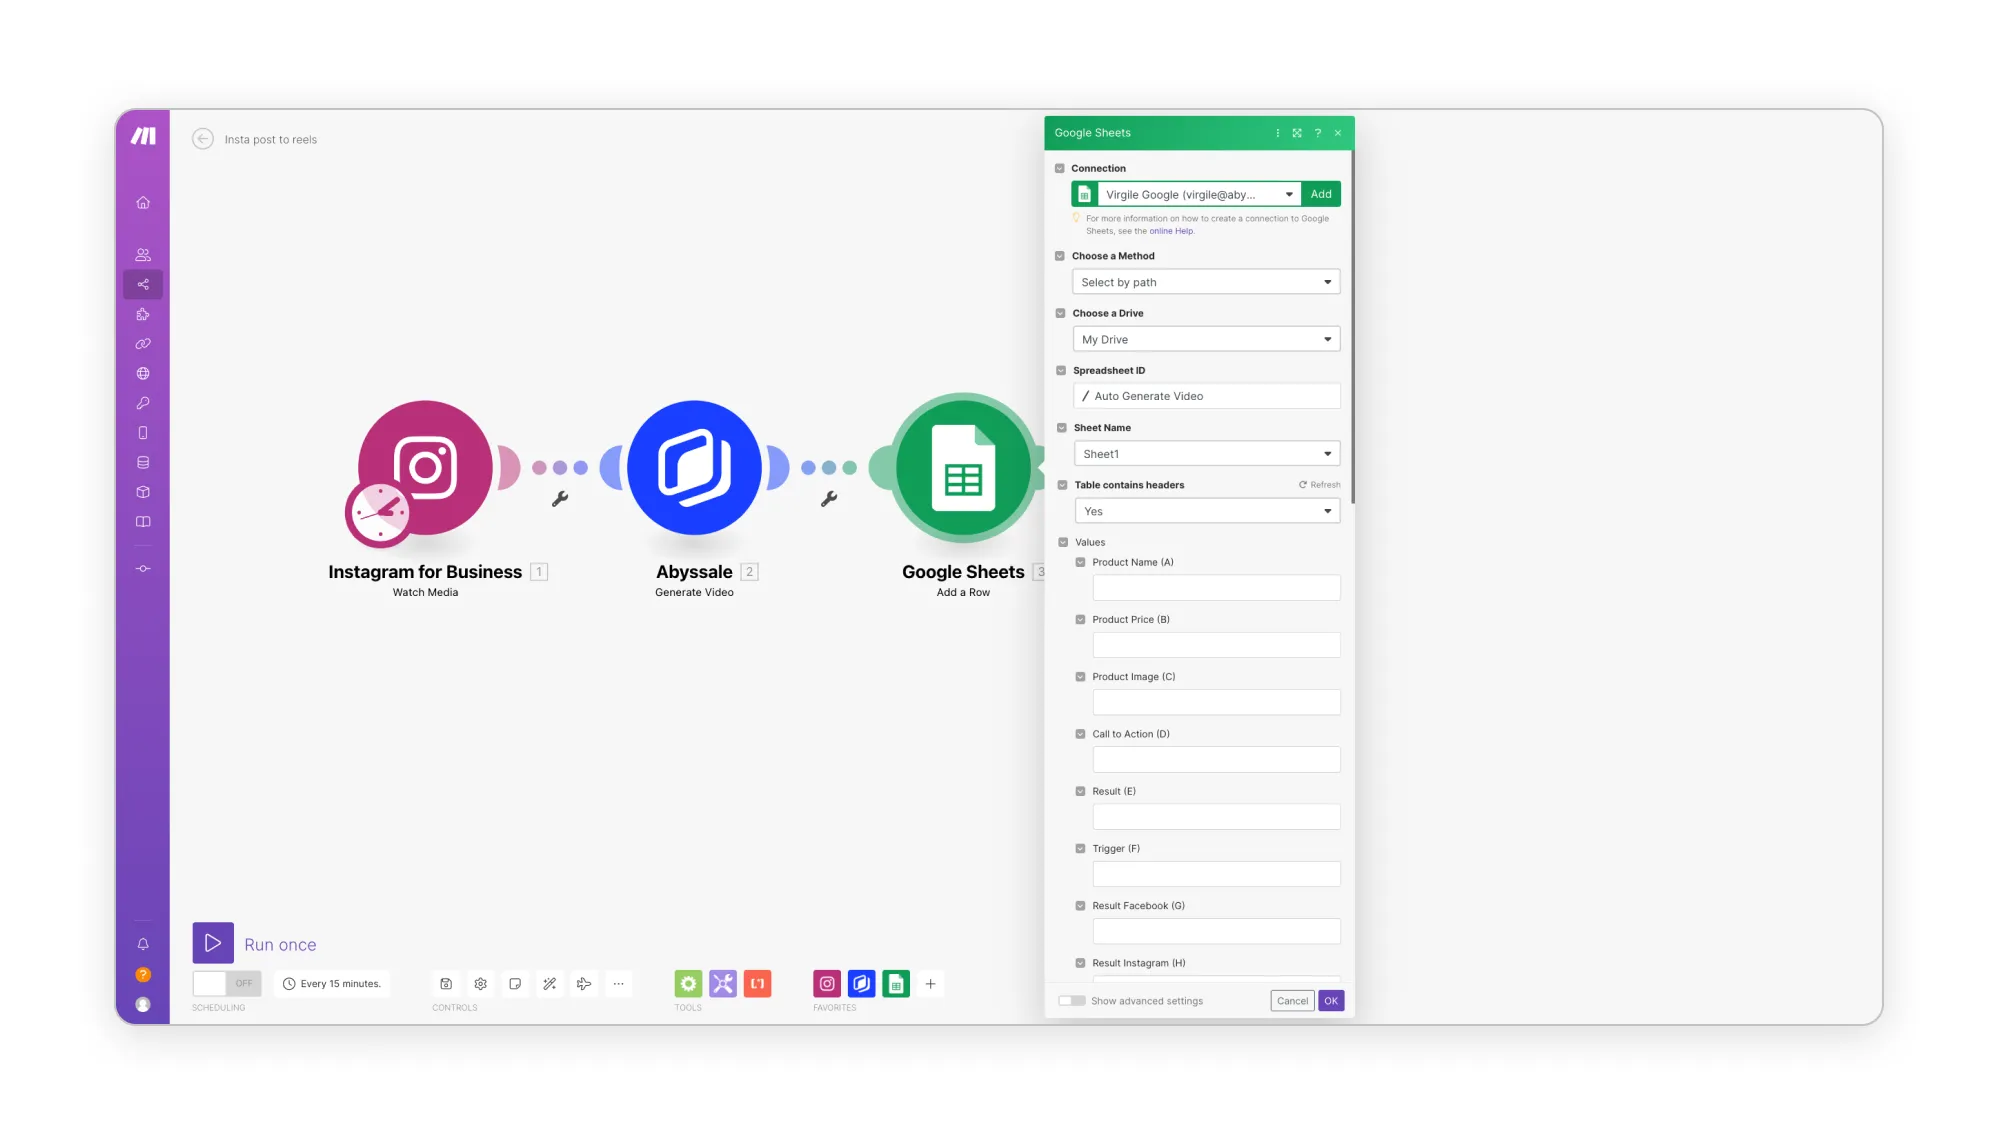Open the My Drive dropdown
Screen dimensions: 2000x1134
click(1207, 339)
